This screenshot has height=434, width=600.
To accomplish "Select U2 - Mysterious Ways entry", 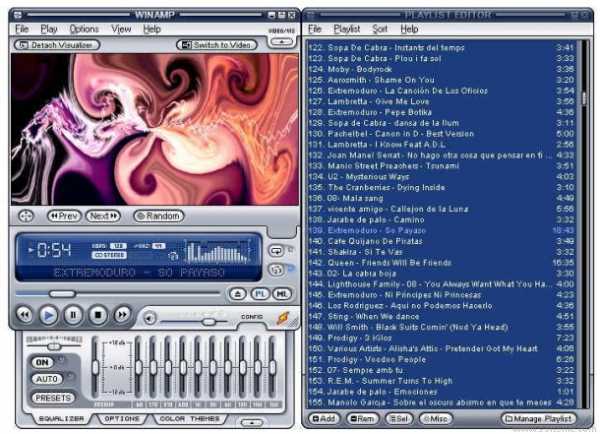I will click(441, 177).
